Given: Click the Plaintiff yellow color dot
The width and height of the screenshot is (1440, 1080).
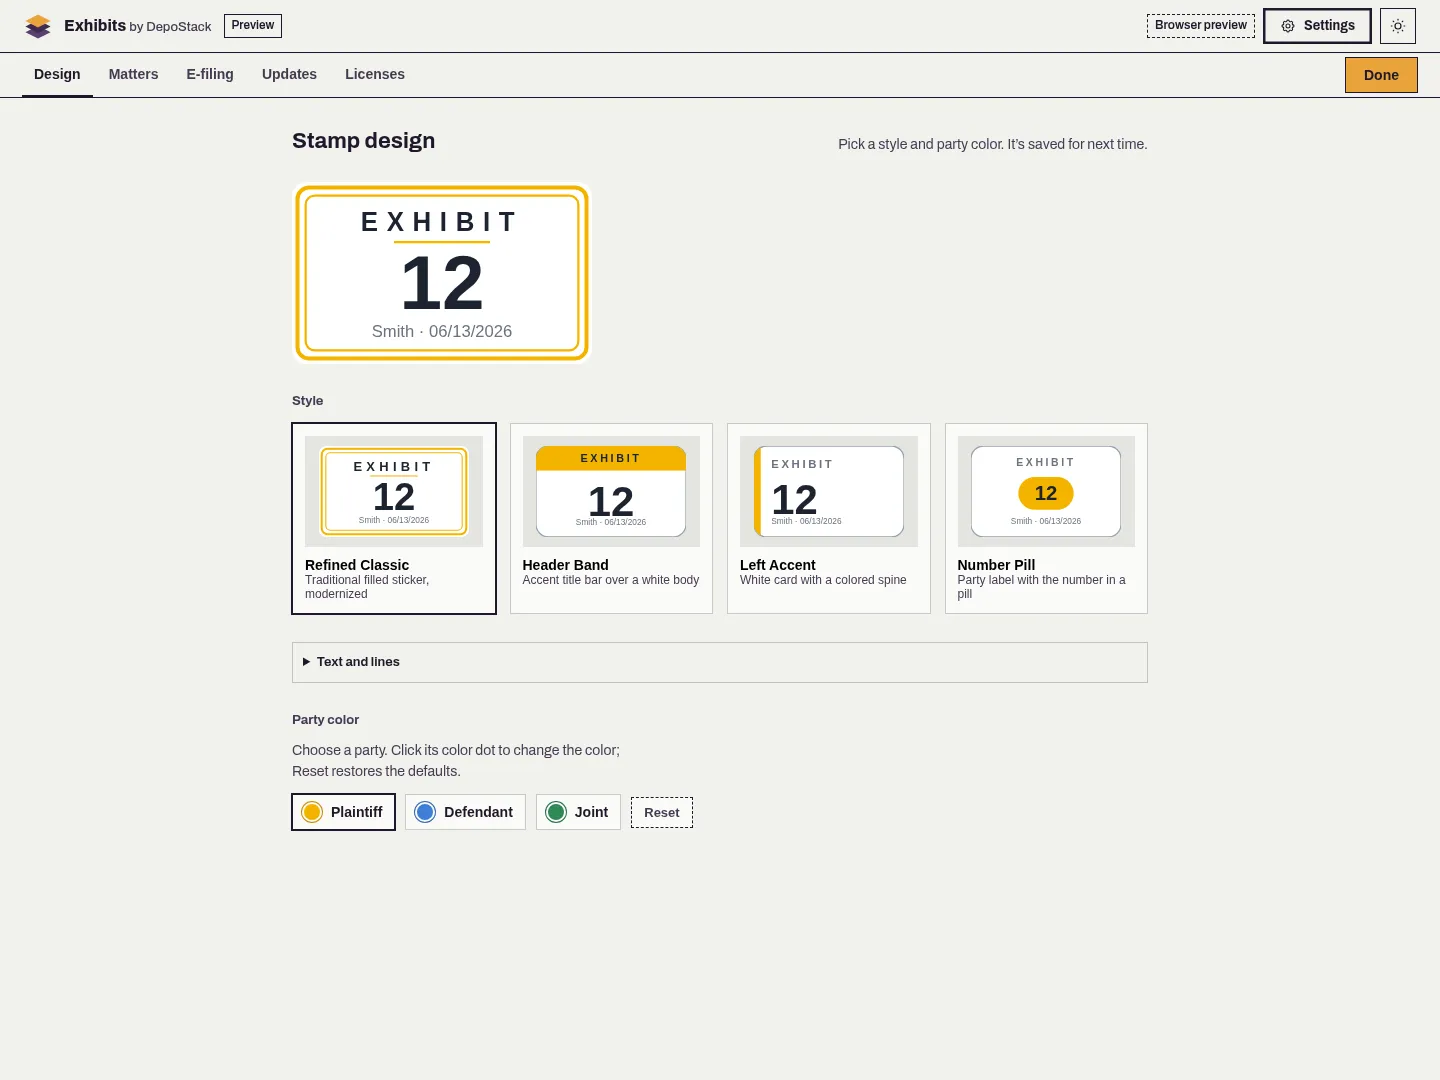Looking at the screenshot, I should pyautogui.click(x=312, y=812).
